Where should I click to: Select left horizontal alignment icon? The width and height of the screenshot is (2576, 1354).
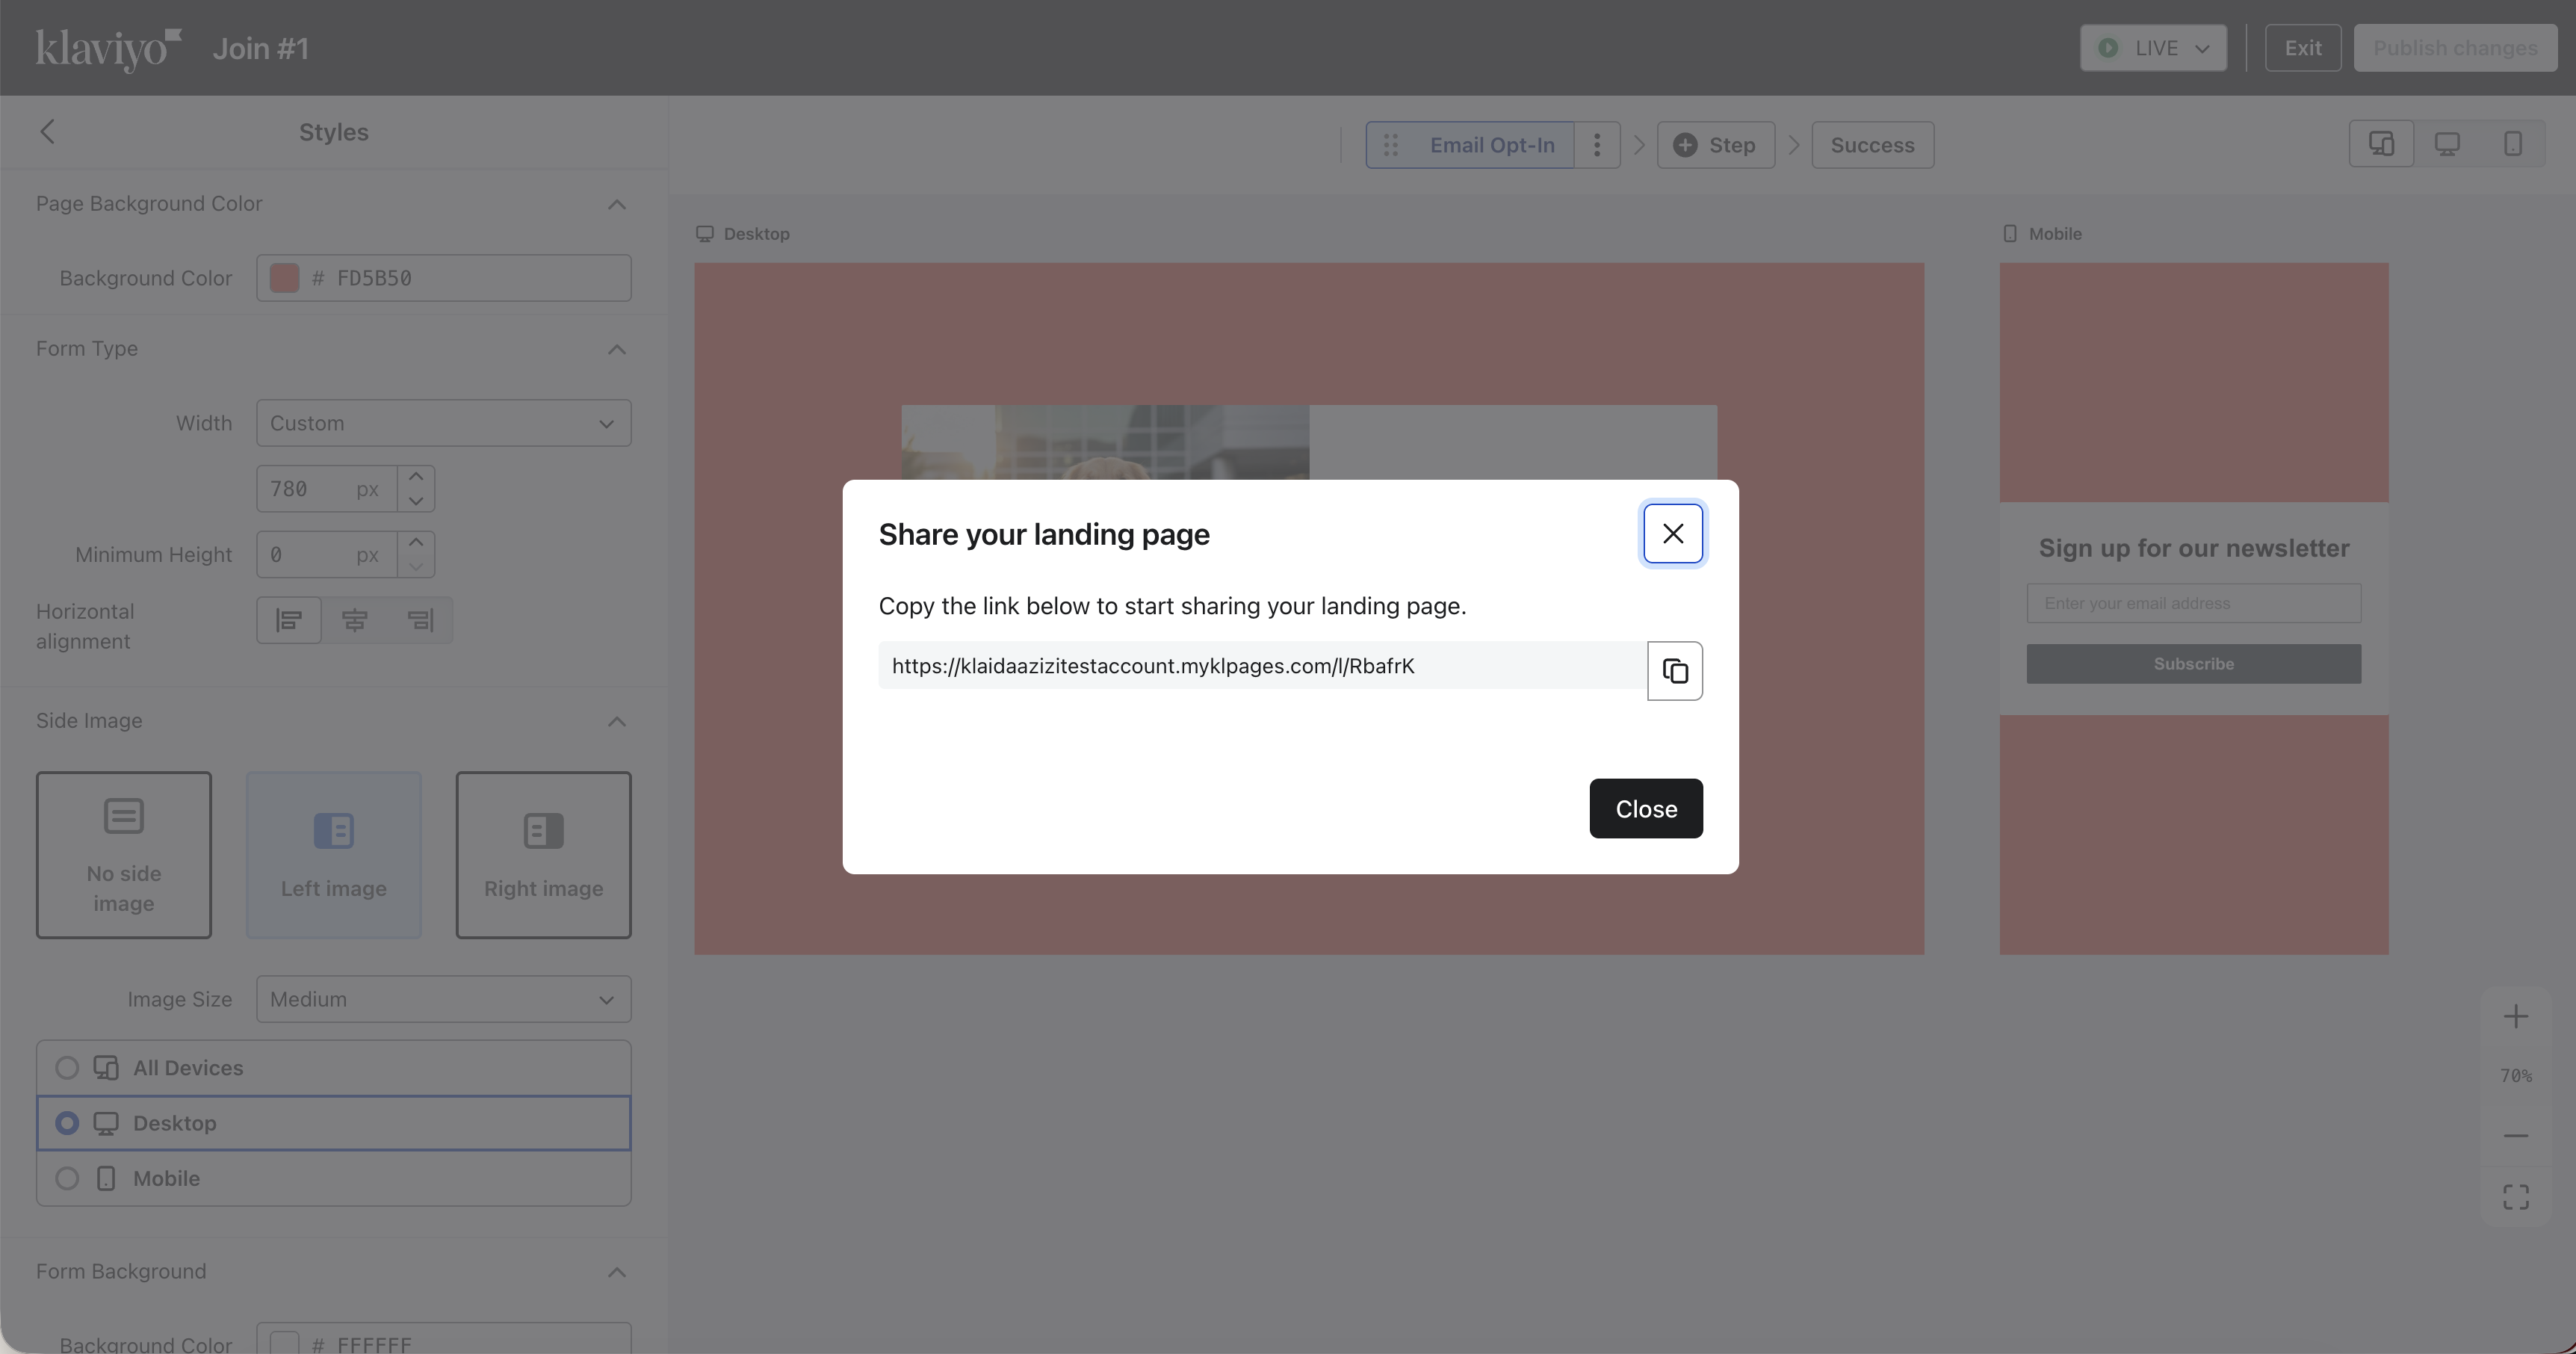click(x=289, y=620)
